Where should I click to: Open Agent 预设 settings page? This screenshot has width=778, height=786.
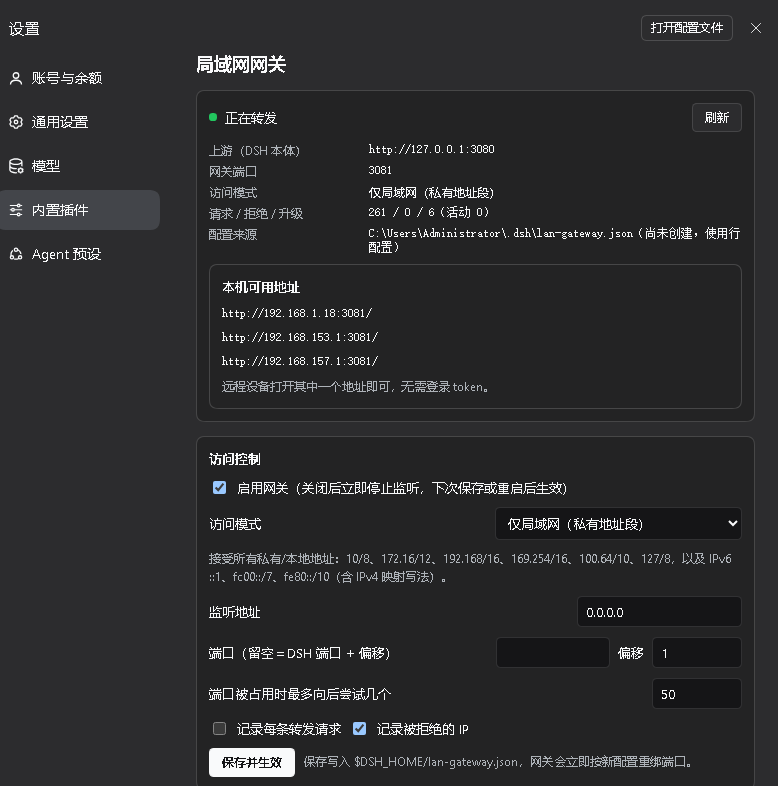(80, 254)
